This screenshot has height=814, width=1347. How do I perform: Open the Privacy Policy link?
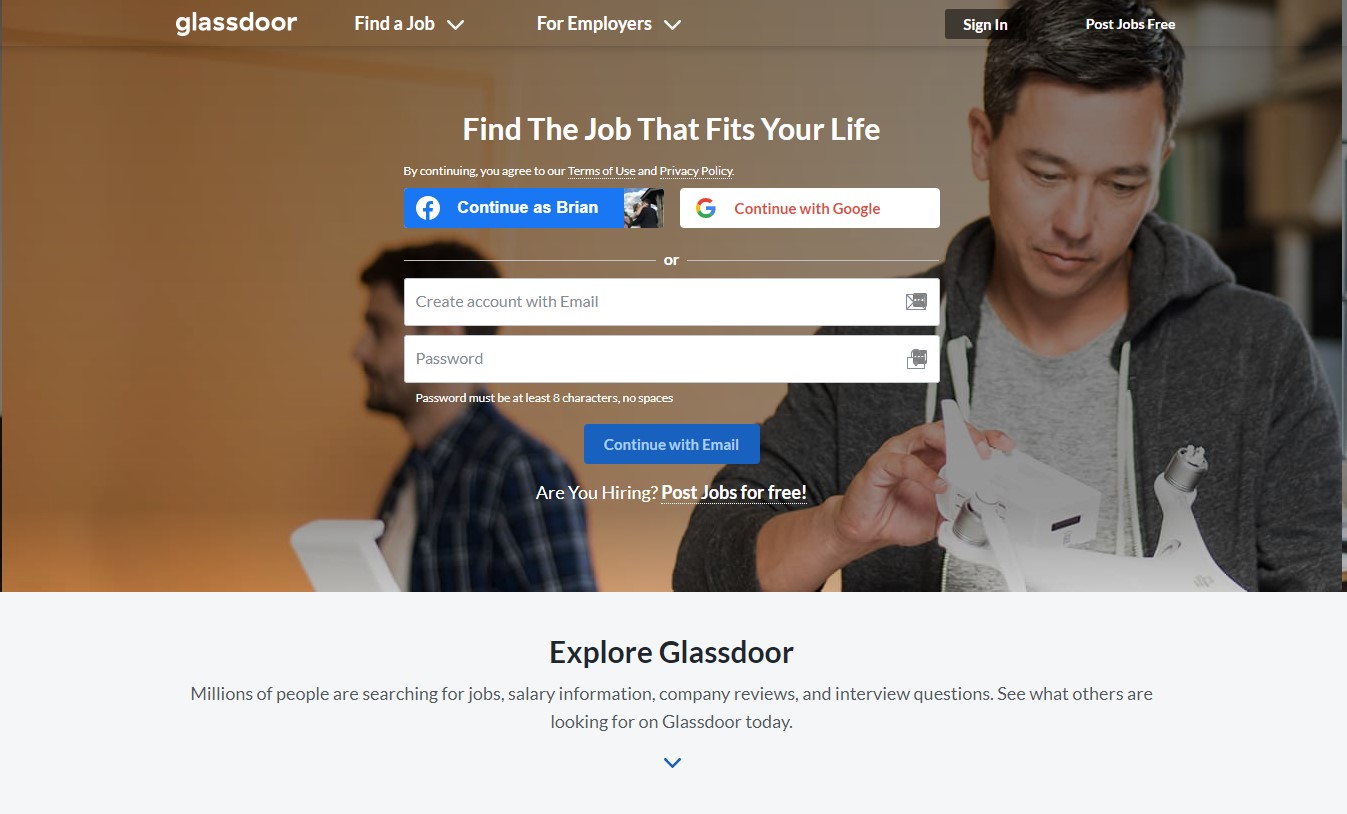coord(695,171)
